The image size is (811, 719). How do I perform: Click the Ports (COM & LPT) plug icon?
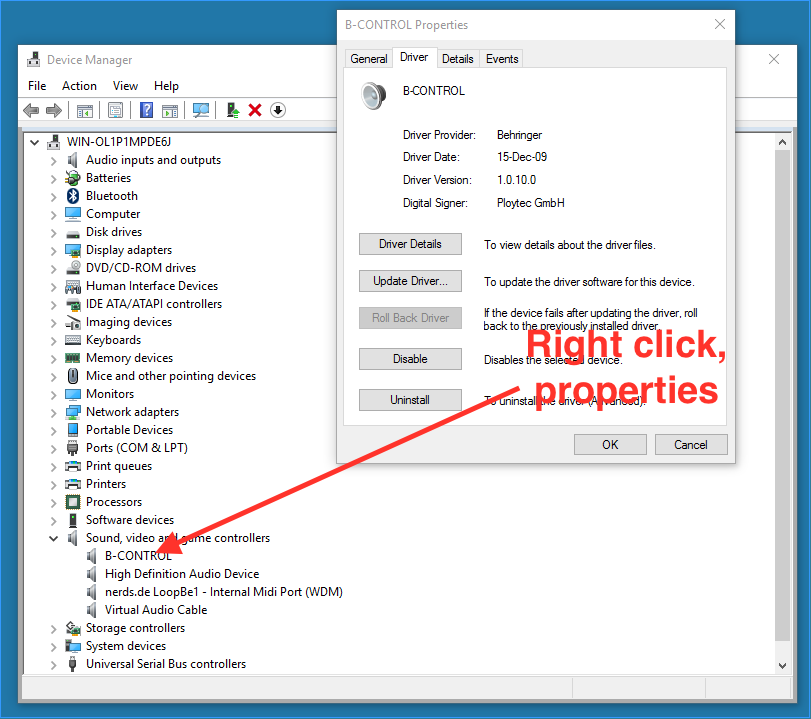pos(73,448)
